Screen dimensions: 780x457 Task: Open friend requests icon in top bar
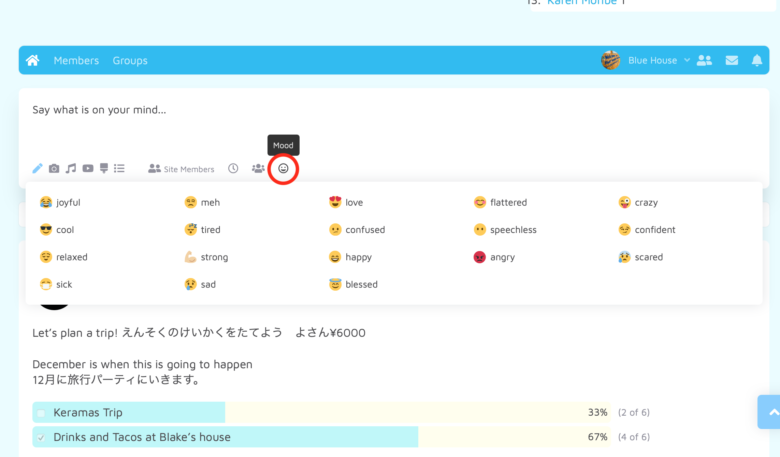pyautogui.click(x=704, y=61)
